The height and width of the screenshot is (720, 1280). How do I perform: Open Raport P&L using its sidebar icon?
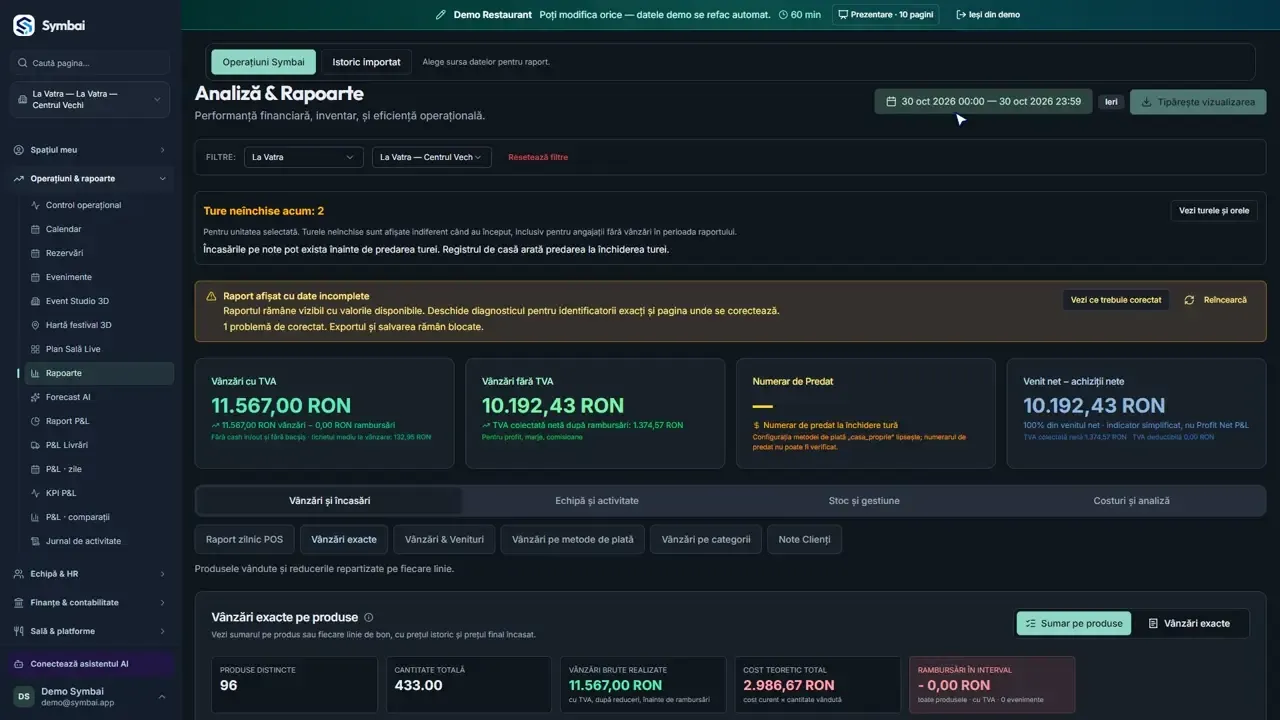[x=35, y=421]
